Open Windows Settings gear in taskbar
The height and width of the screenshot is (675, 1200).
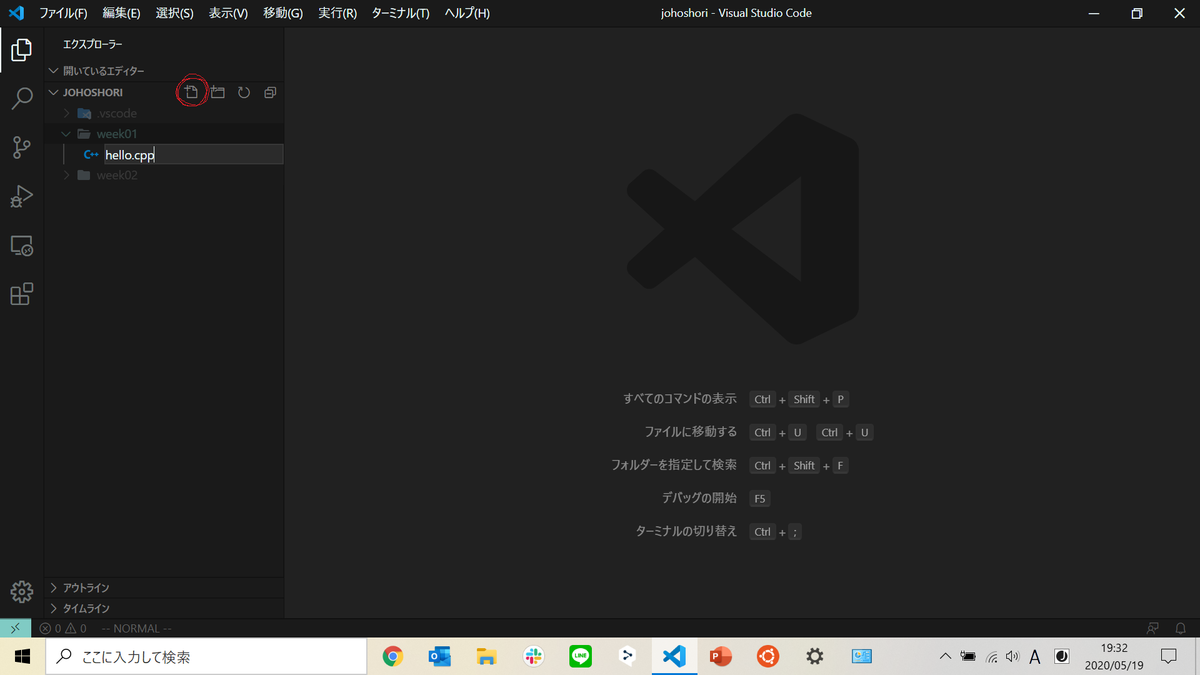[815, 656]
